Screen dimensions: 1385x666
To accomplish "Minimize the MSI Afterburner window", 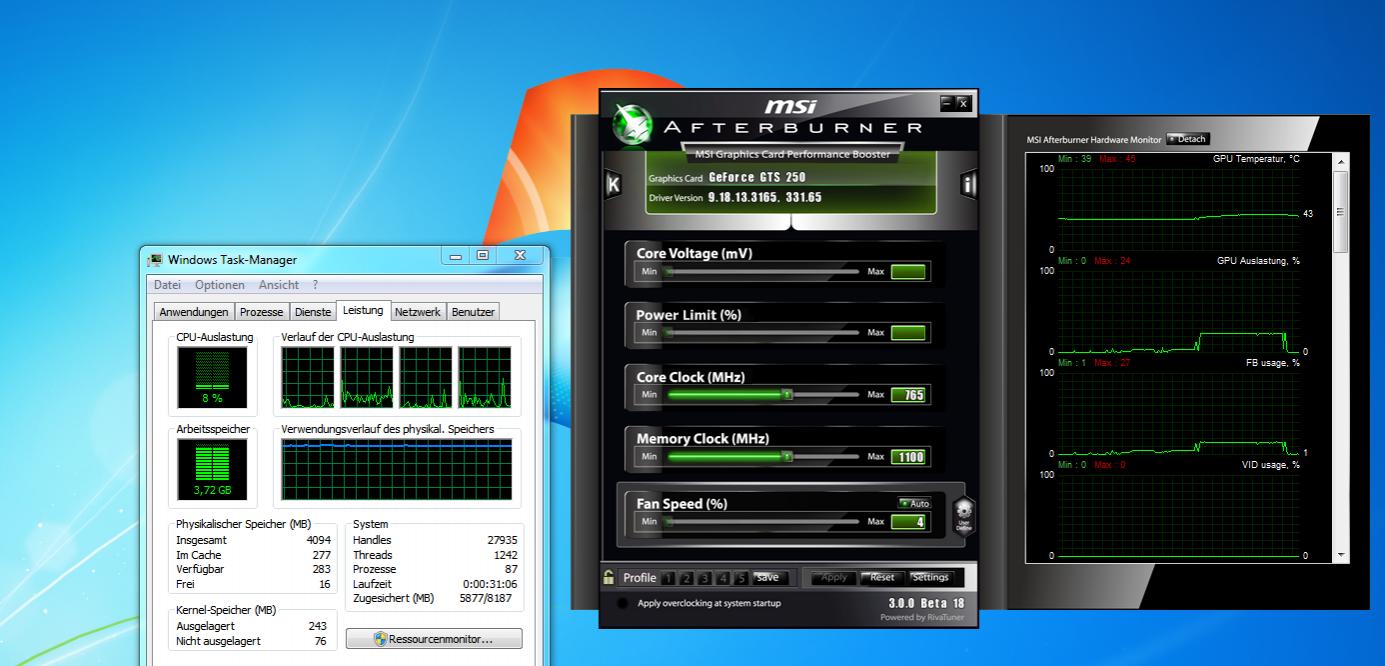I will tap(947, 103).
